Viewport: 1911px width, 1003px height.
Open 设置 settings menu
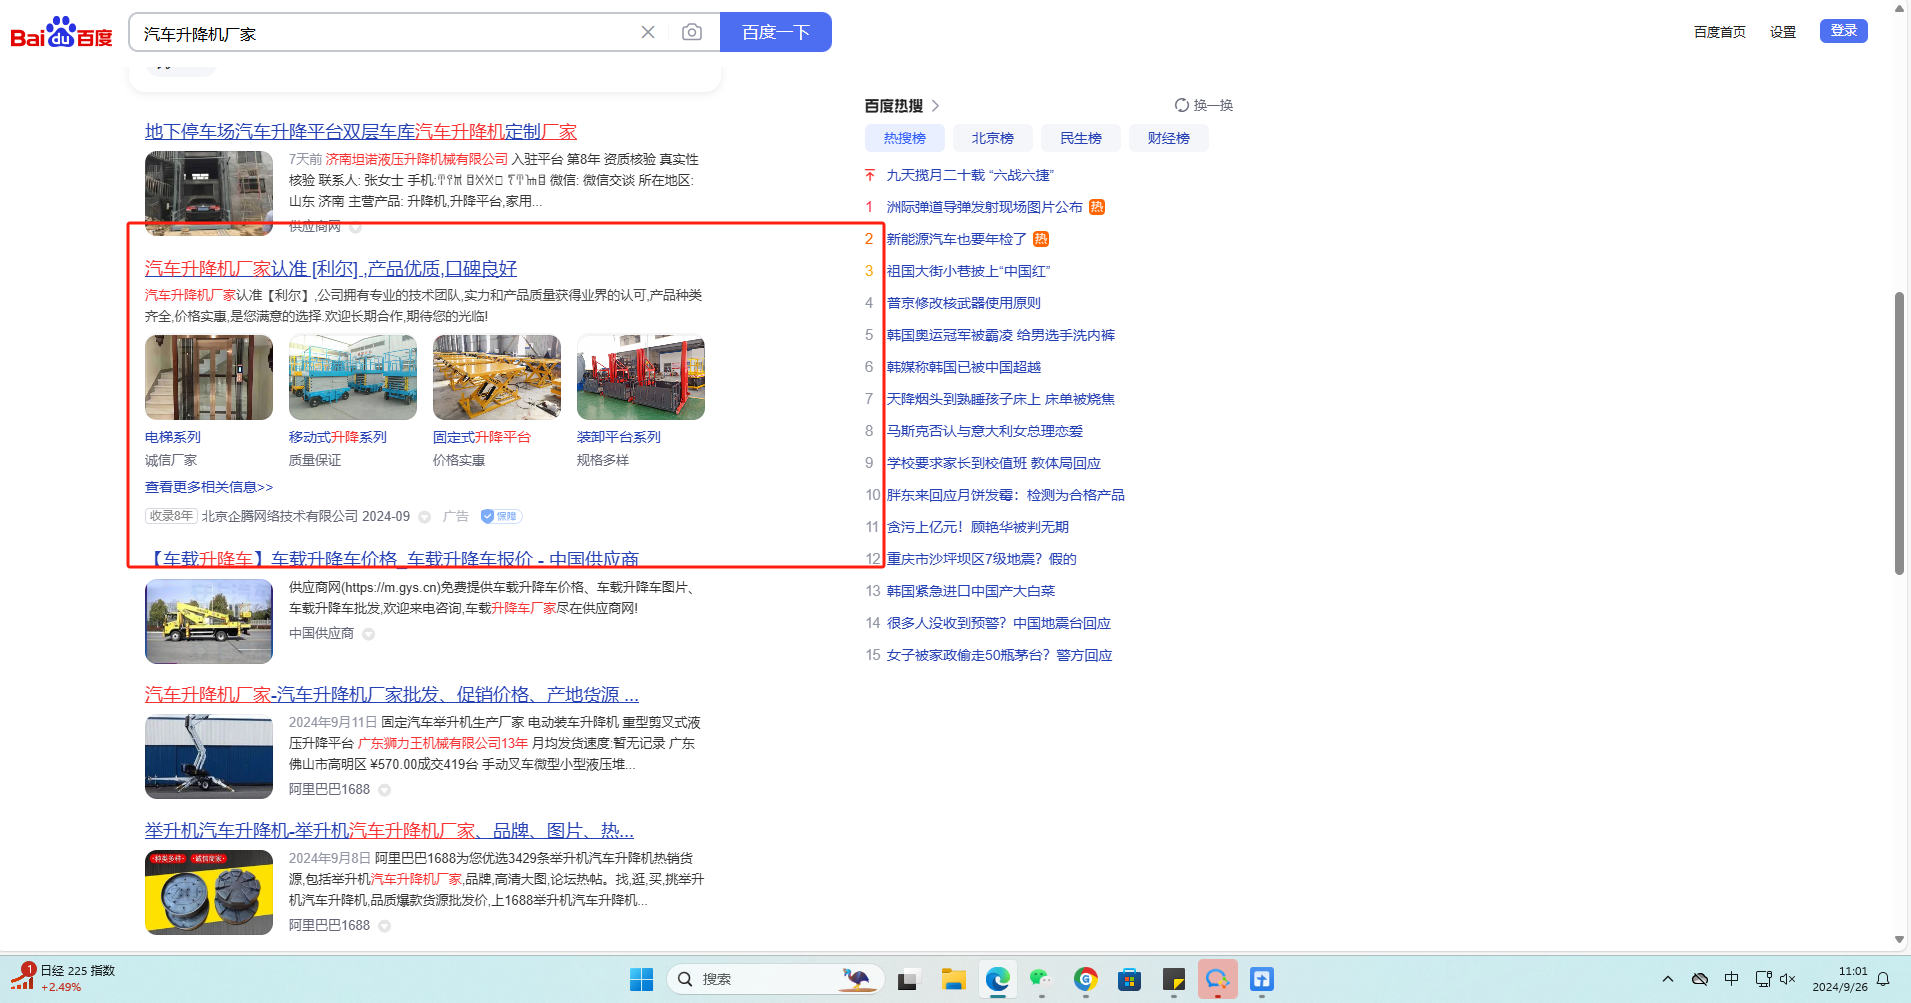click(1782, 32)
